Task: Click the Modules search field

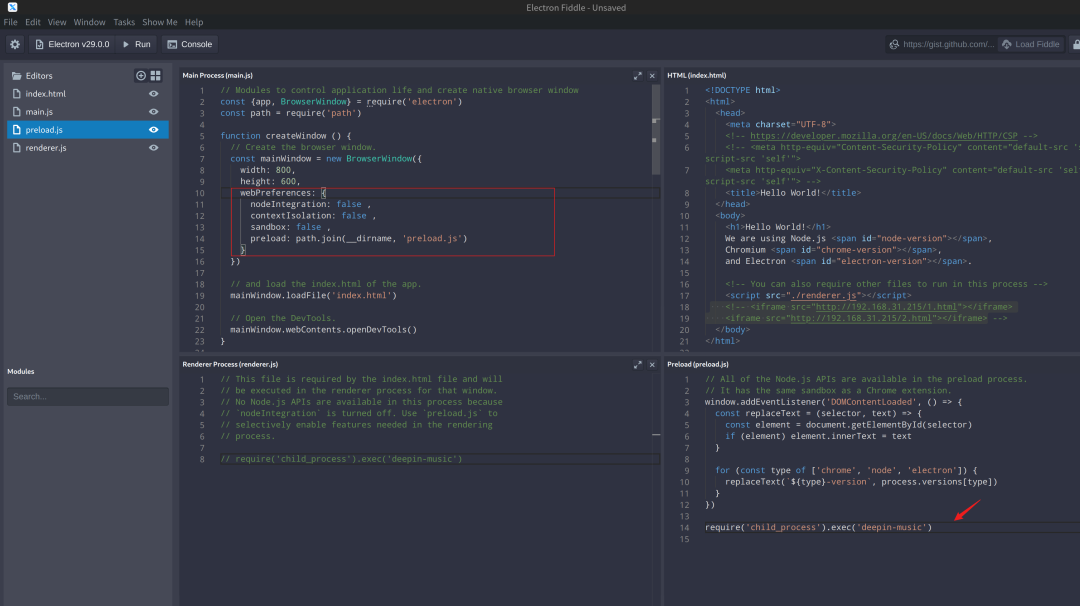Action: tap(88, 396)
